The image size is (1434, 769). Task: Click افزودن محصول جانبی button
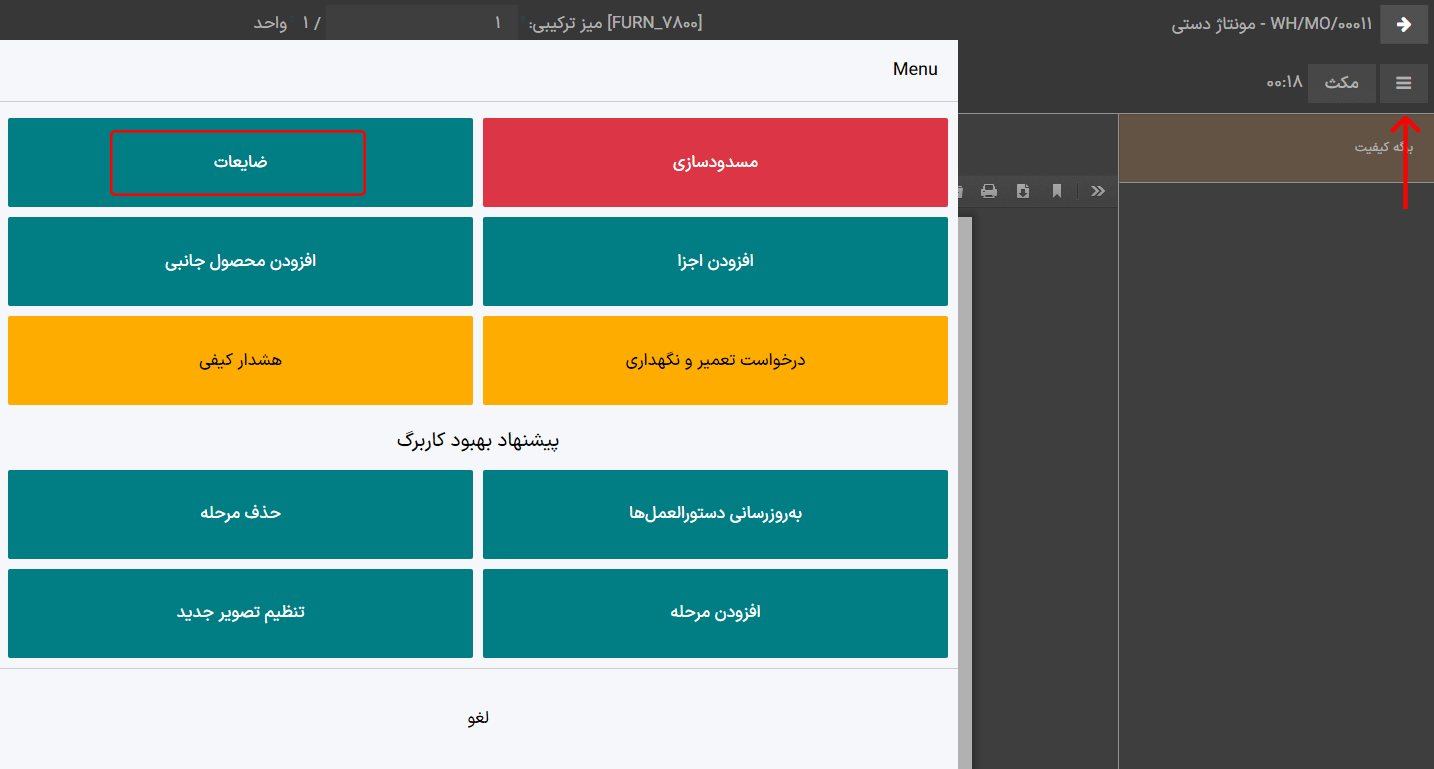(x=240, y=261)
